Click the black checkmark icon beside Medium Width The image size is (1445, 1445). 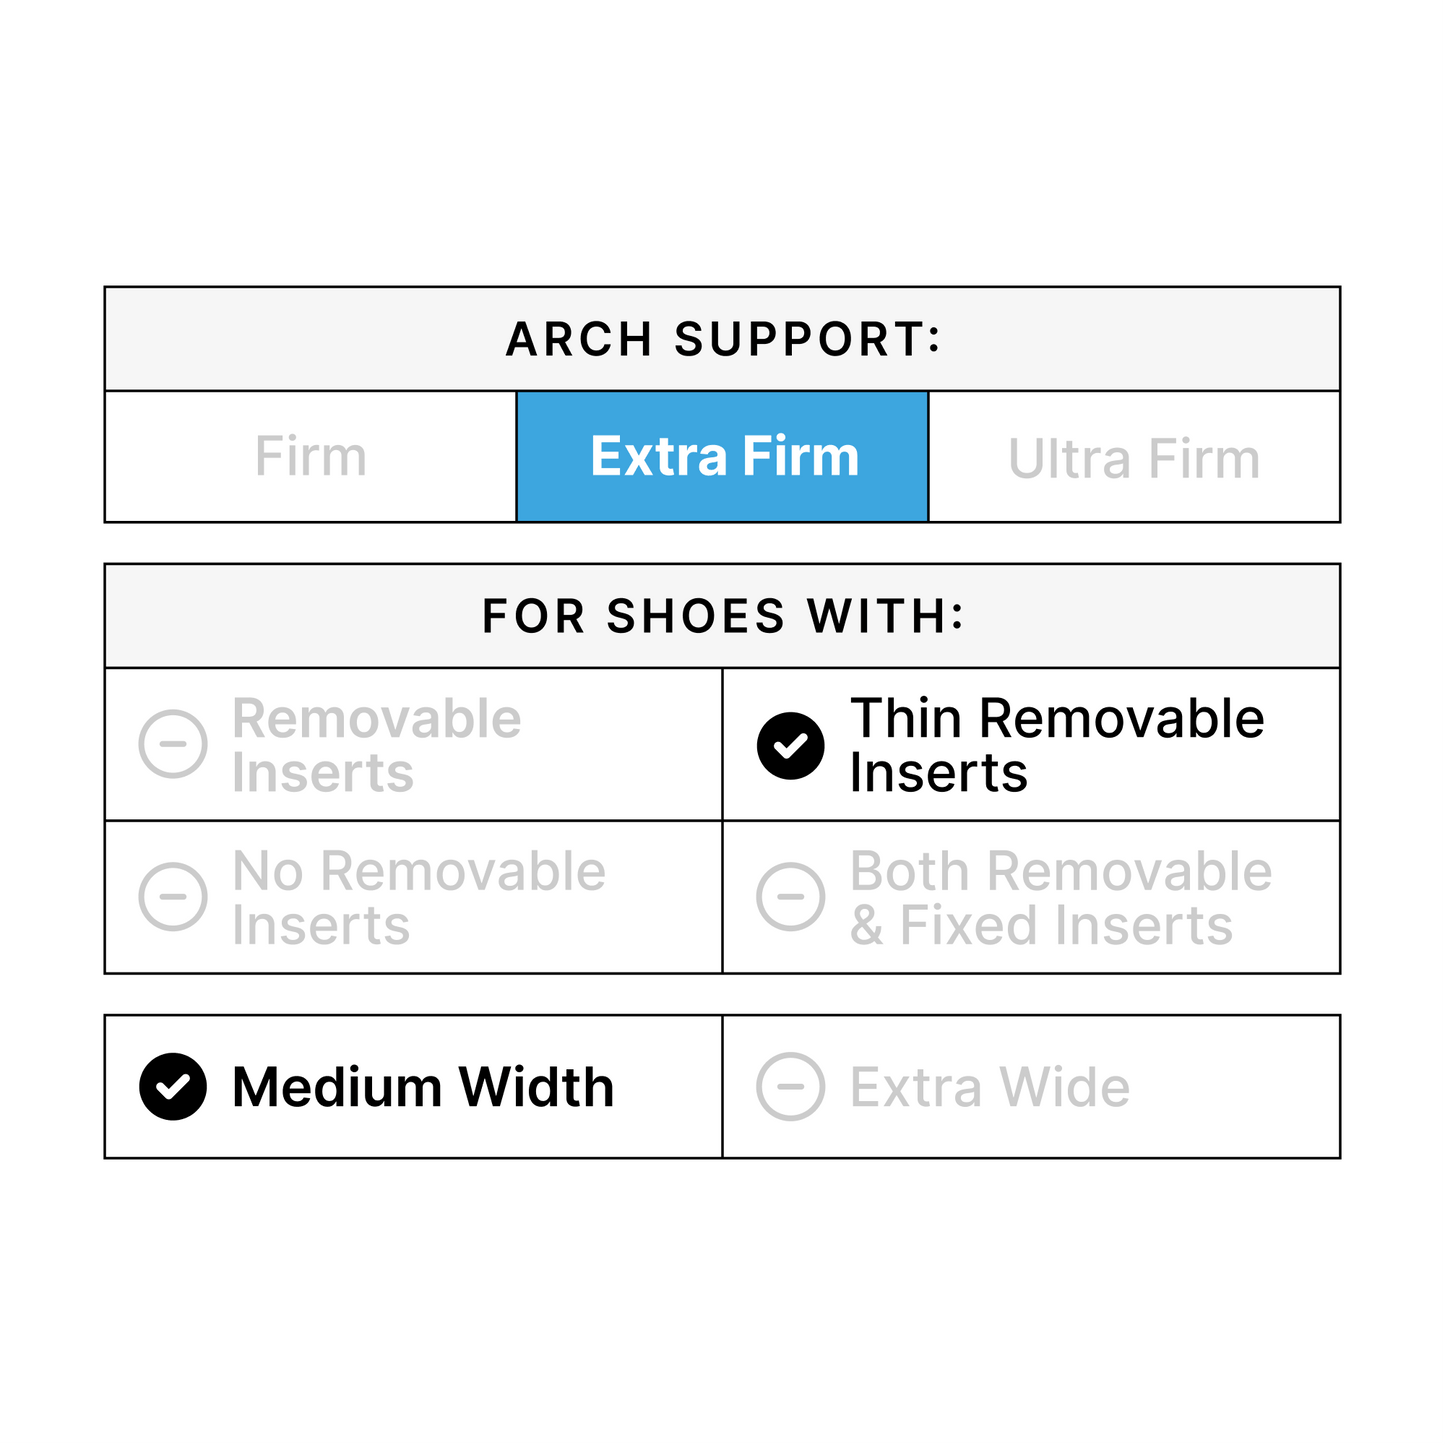pos(173,1087)
